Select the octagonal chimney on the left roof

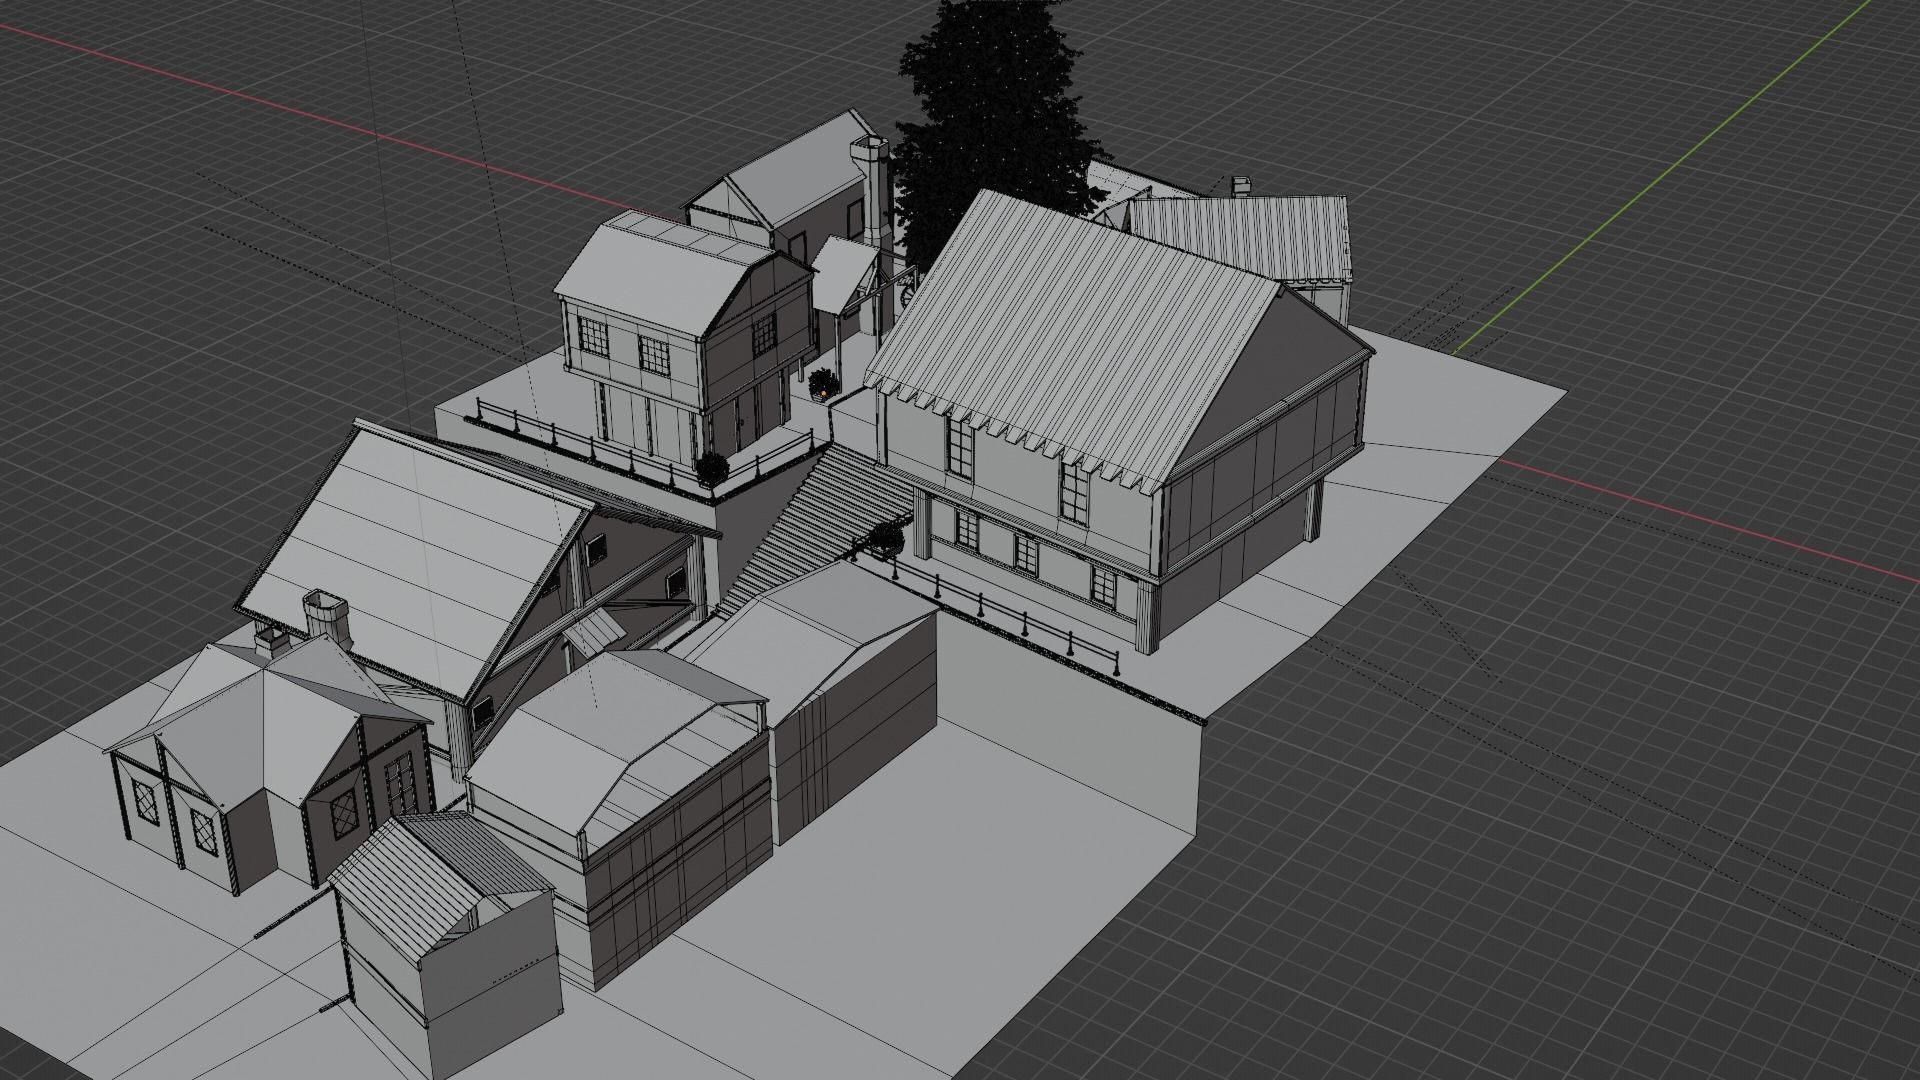[326, 615]
